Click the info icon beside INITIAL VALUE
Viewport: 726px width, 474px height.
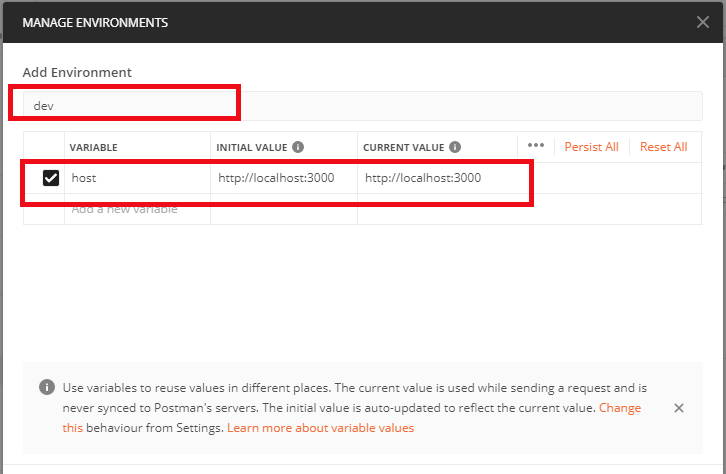point(298,147)
